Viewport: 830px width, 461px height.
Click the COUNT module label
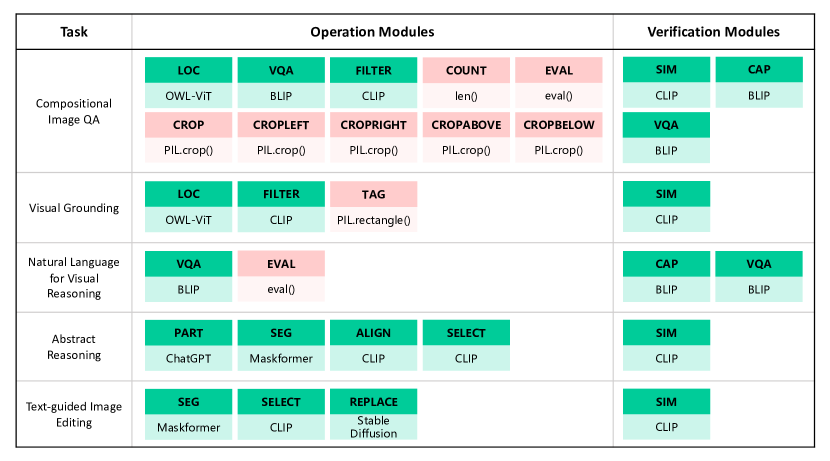click(467, 71)
